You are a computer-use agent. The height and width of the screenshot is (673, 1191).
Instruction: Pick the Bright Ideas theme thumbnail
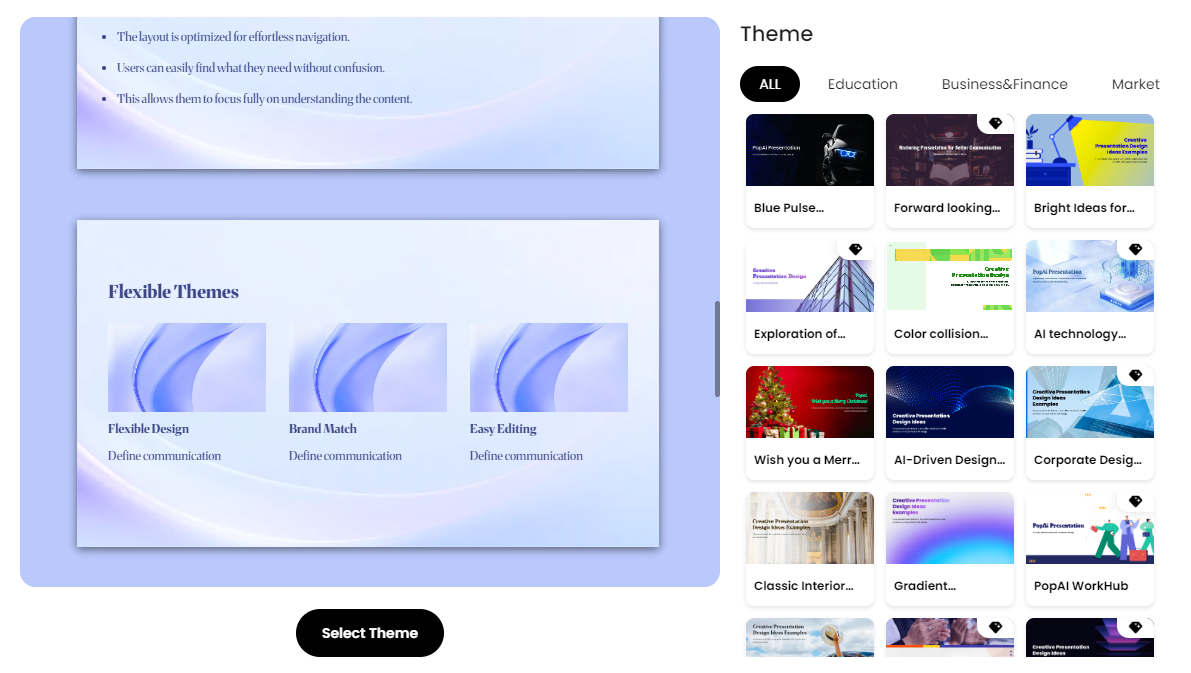1089,150
